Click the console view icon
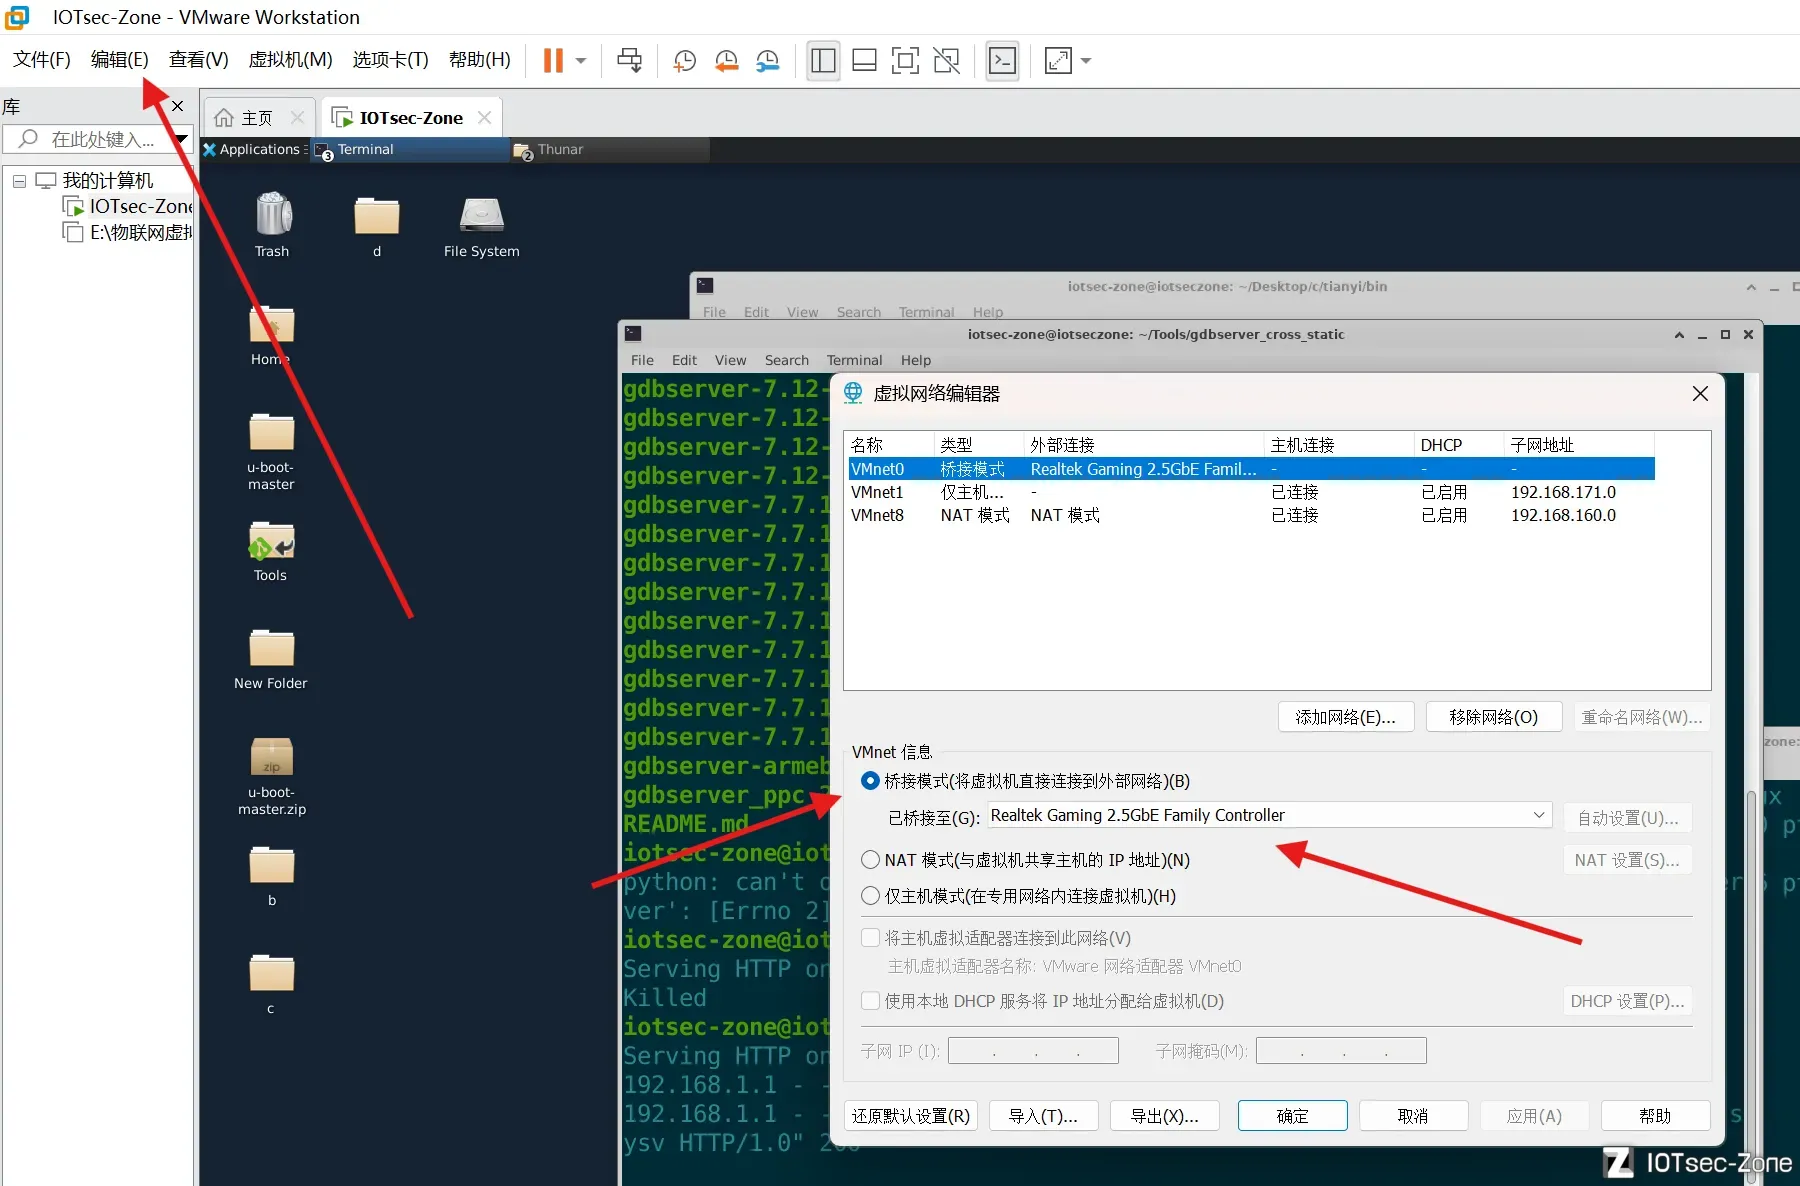The image size is (1800, 1186). click(1002, 61)
